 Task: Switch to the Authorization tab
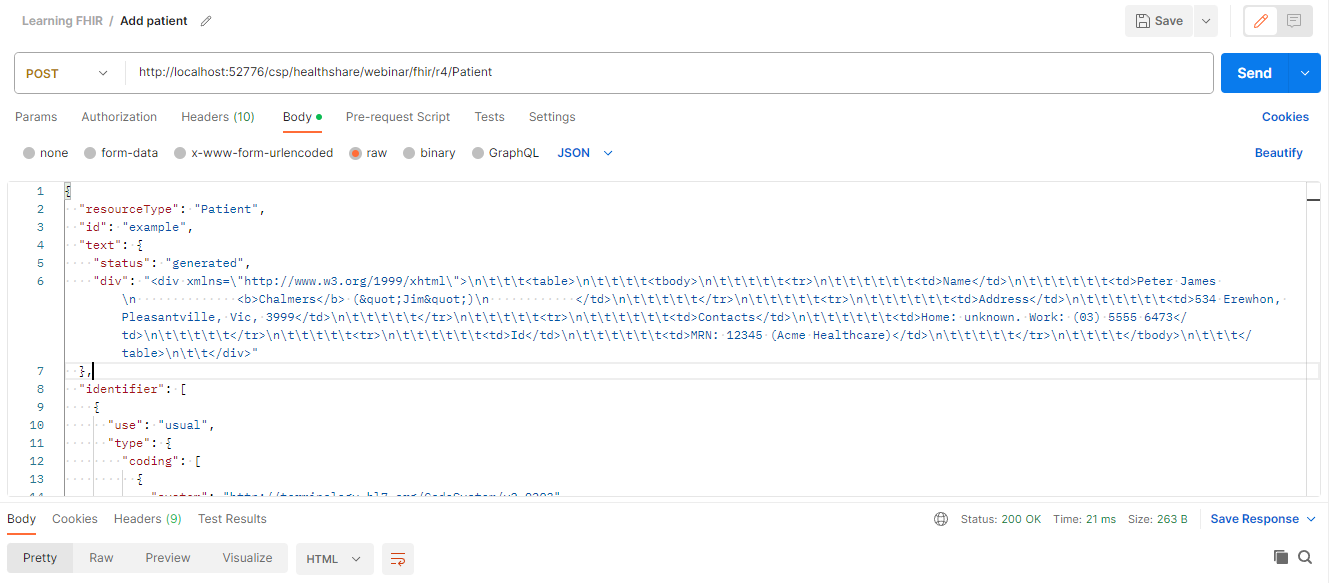pos(119,117)
